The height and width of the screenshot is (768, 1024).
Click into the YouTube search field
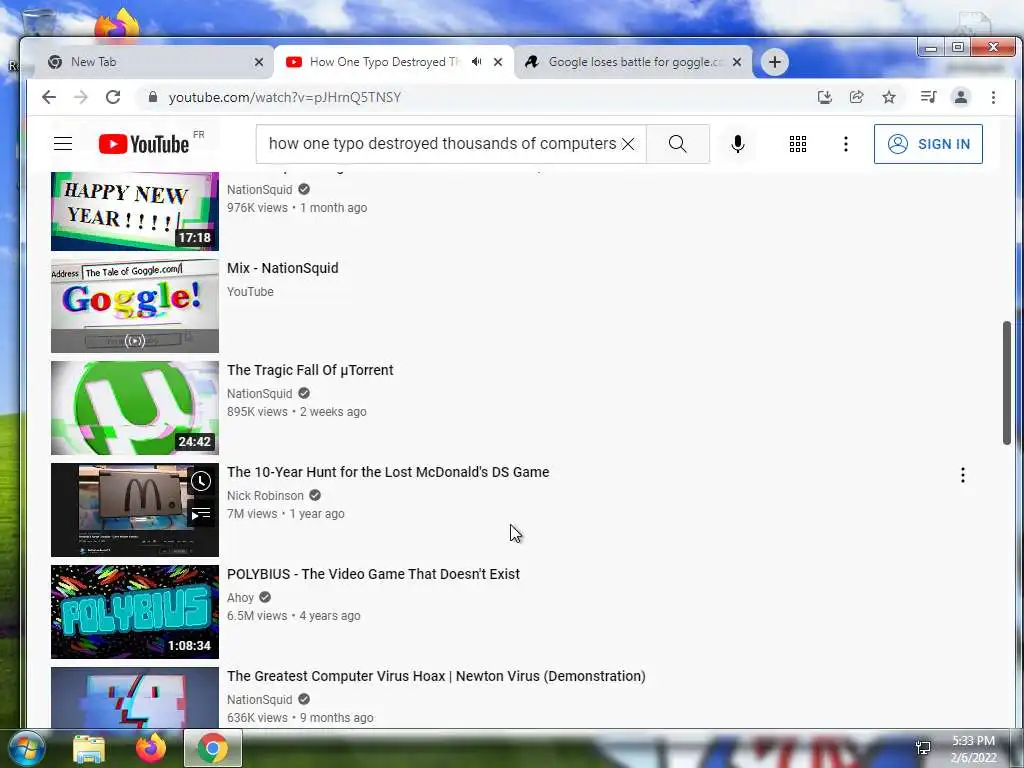[442, 144]
